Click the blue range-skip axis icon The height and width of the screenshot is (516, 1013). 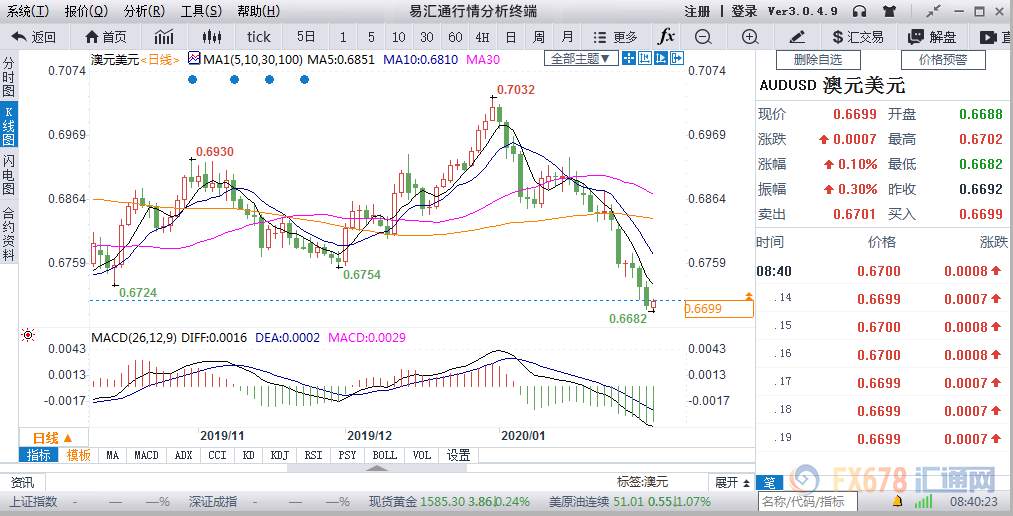(645, 59)
